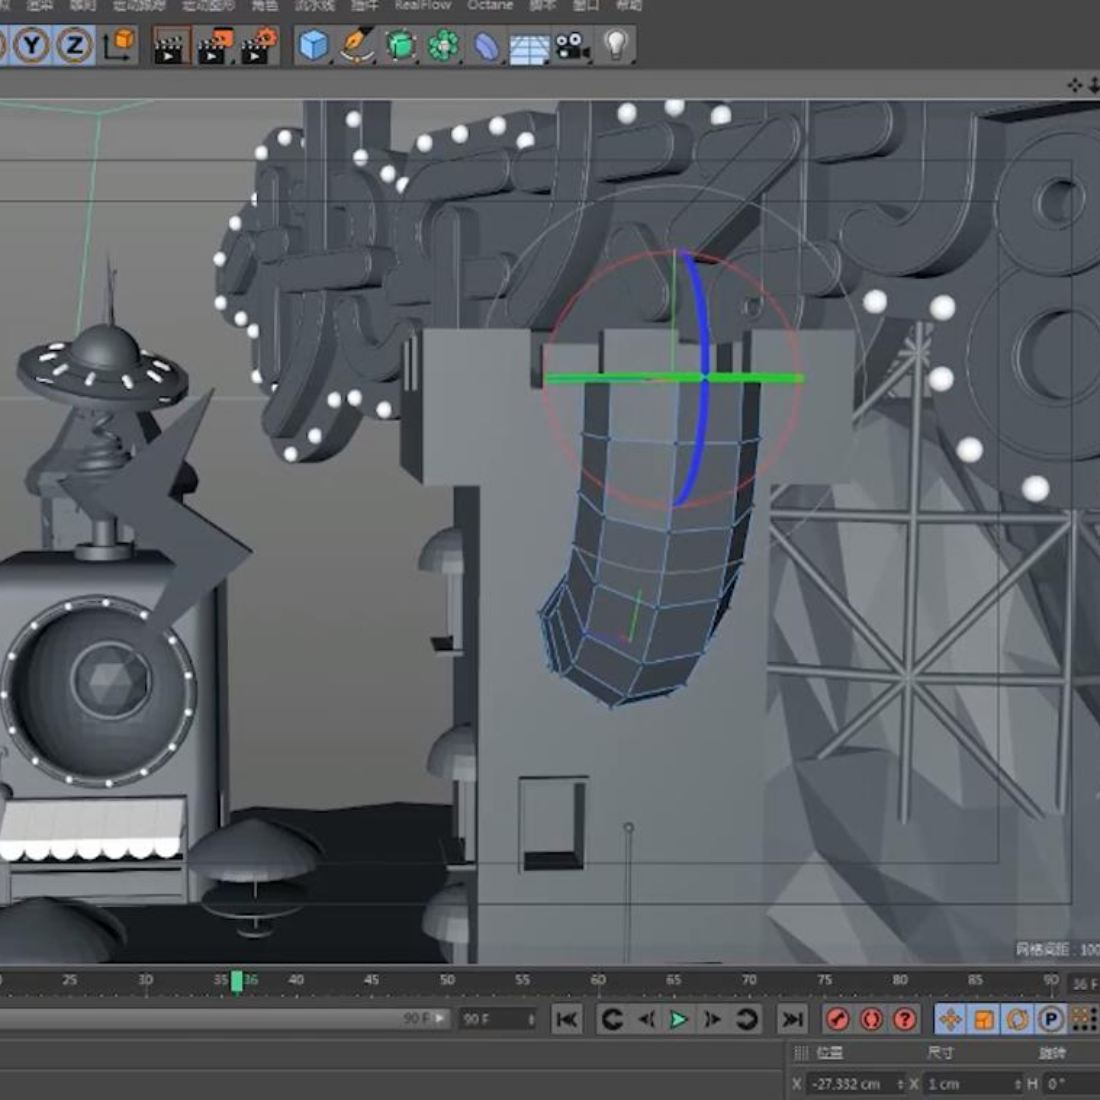The height and width of the screenshot is (1100, 1100).
Task: Add a Floor environment object
Action: point(529,47)
